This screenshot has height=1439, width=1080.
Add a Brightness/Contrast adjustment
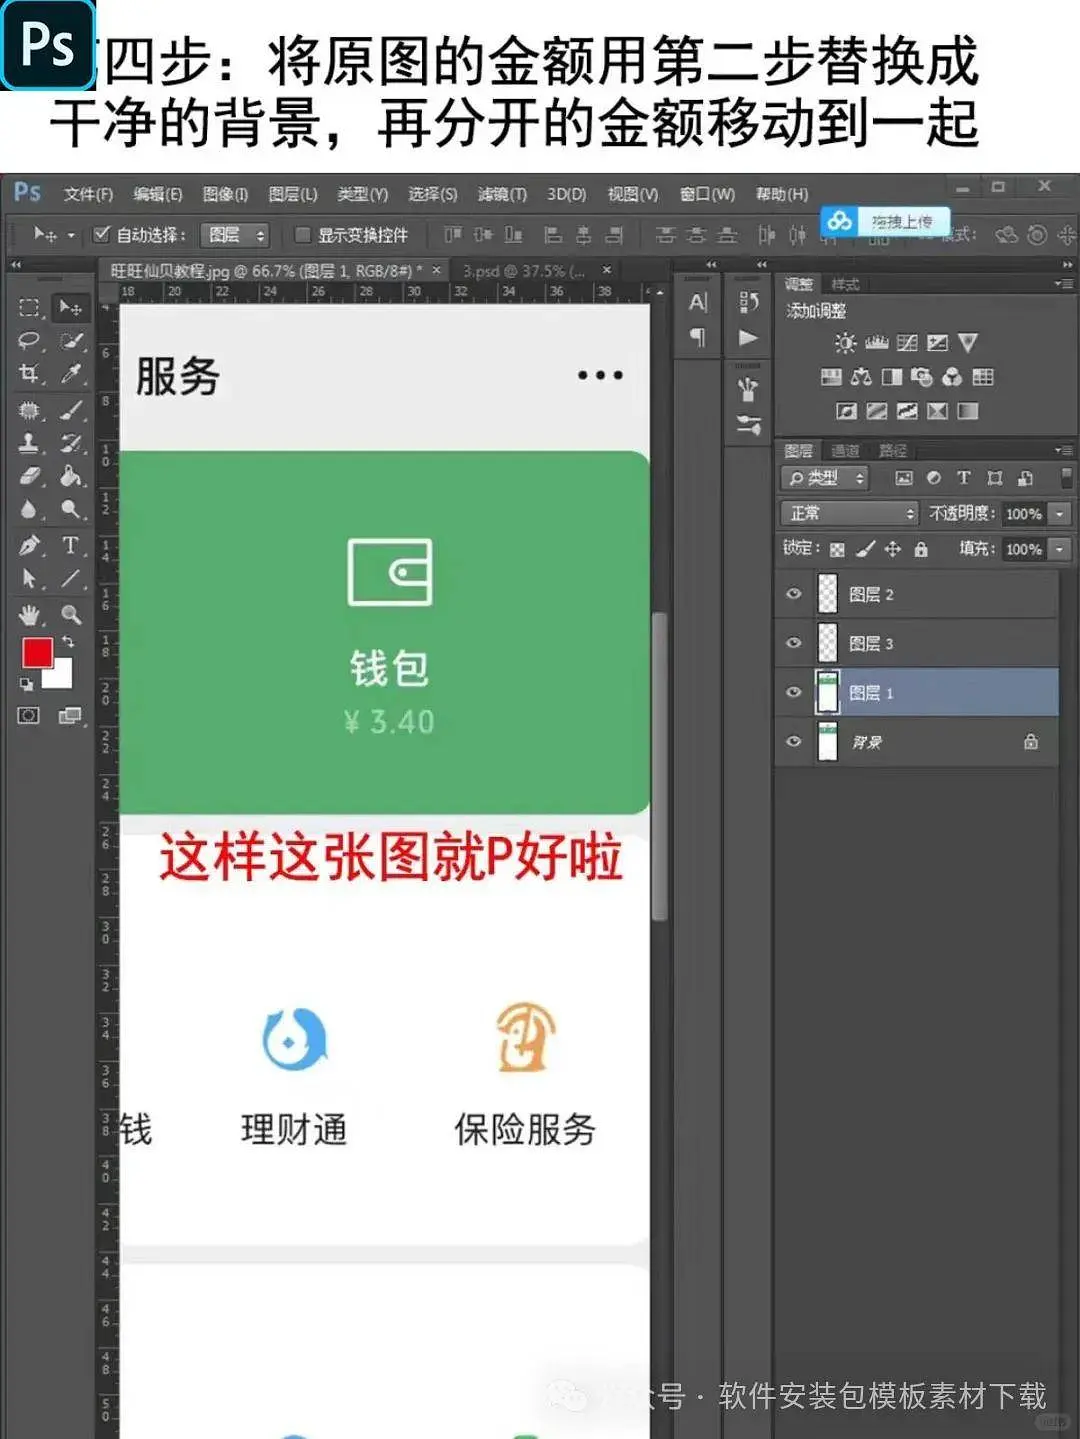point(846,343)
